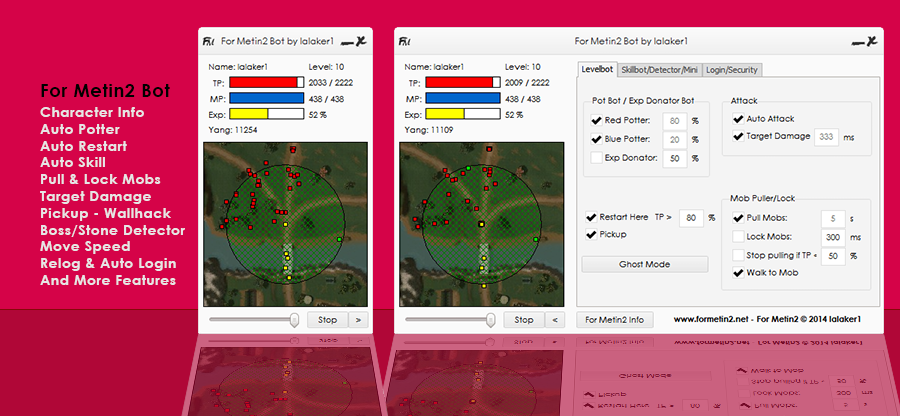Disable the Red Potter checkbox
This screenshot has height=416, width=900.
pos(596,120)
